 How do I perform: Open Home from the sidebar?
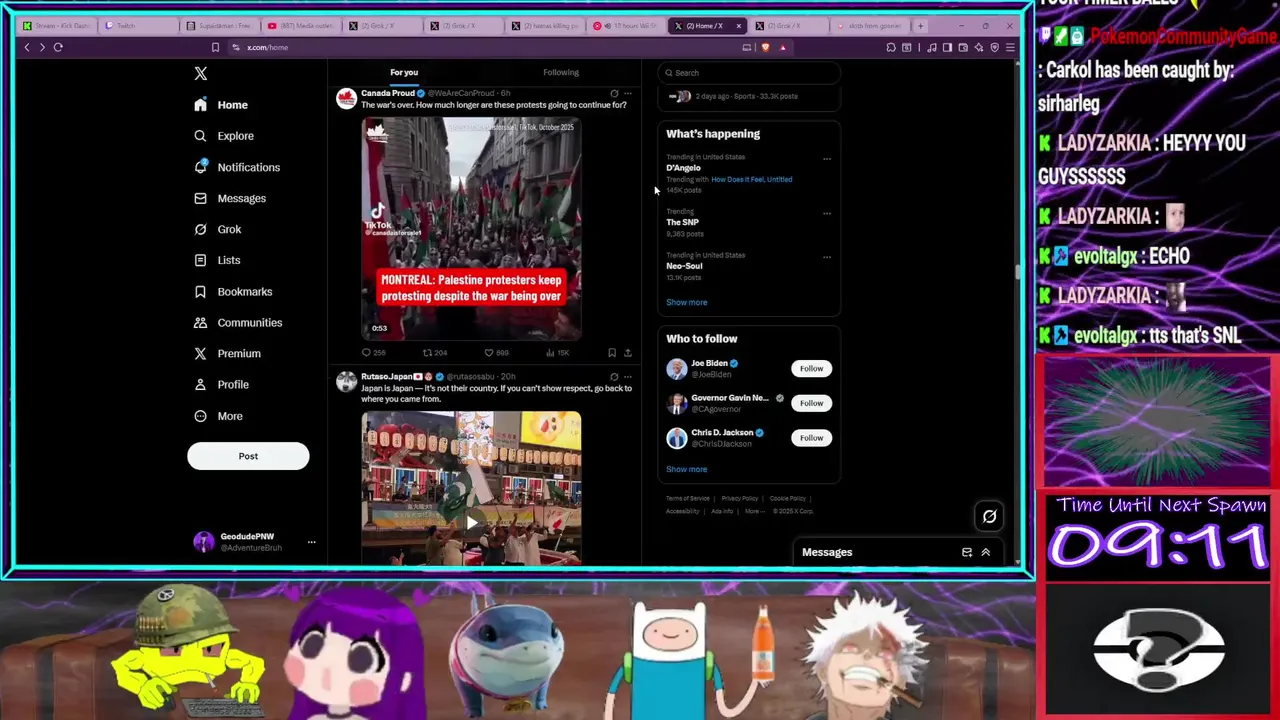tap(221, 105)
